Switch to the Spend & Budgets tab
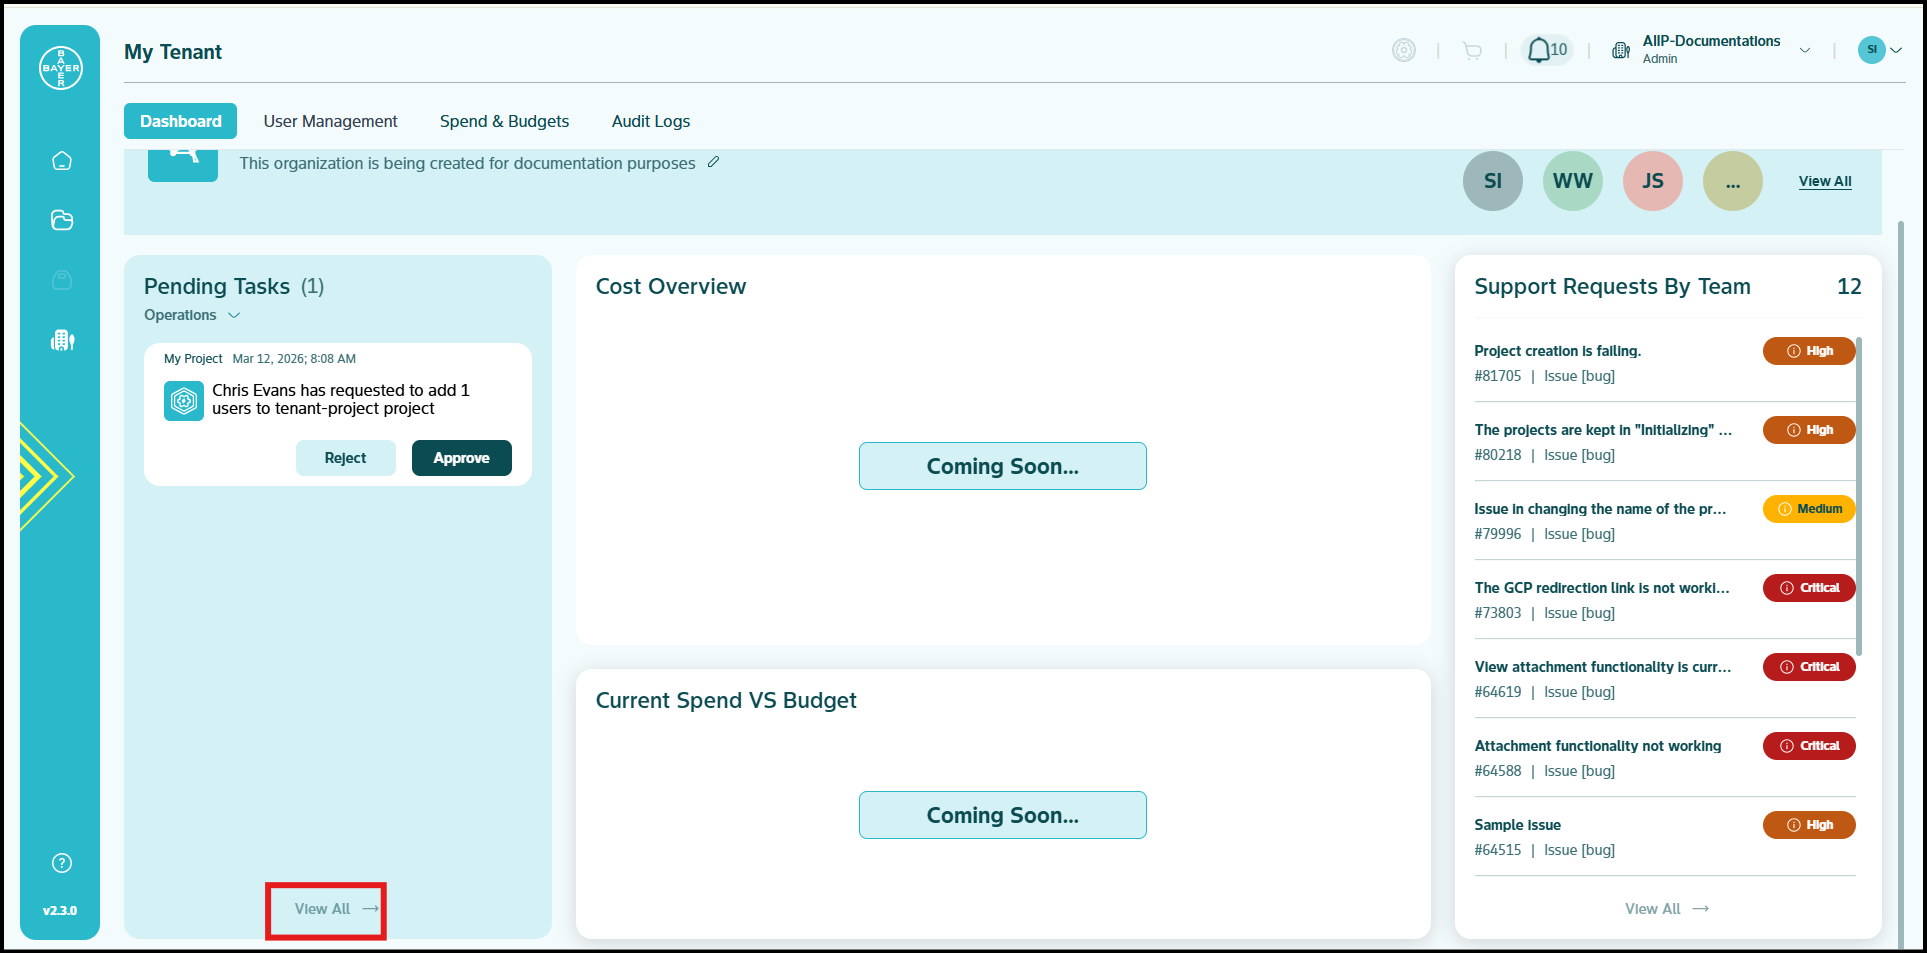Screen dimensions: 1927x953 click(x=504, y=121)
